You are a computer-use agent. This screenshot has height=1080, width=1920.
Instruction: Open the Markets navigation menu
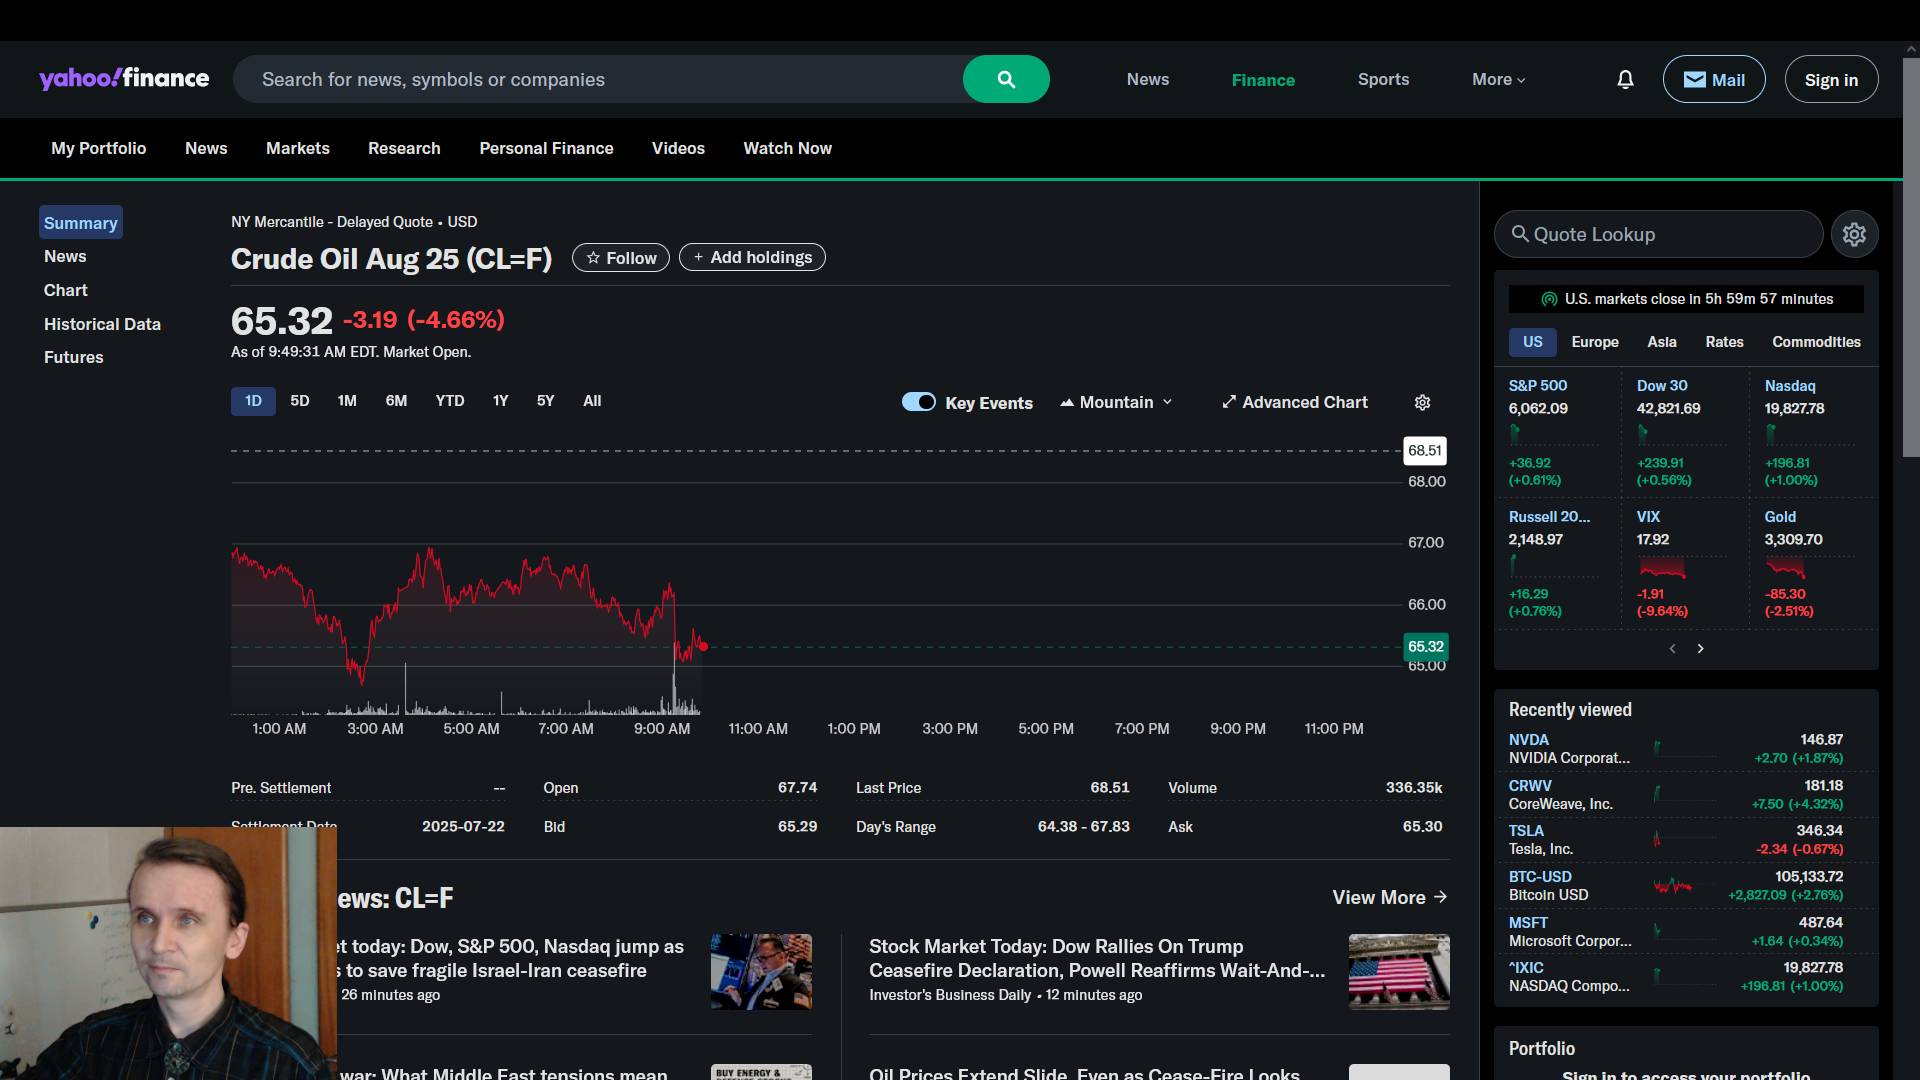[x=297, y=148]
